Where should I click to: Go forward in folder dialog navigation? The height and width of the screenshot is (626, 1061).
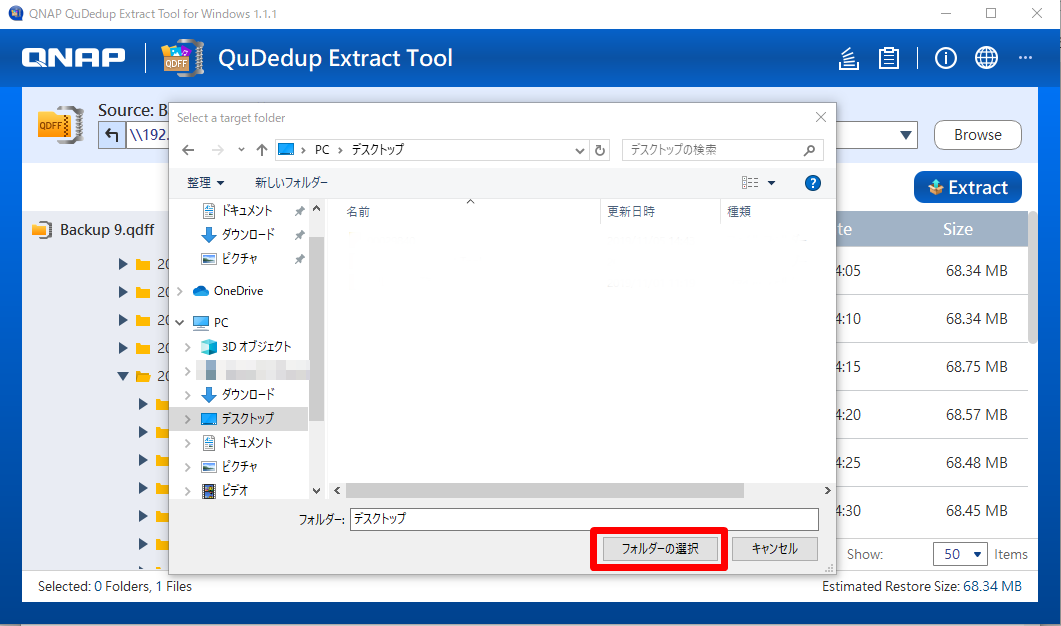click(217, 150)
